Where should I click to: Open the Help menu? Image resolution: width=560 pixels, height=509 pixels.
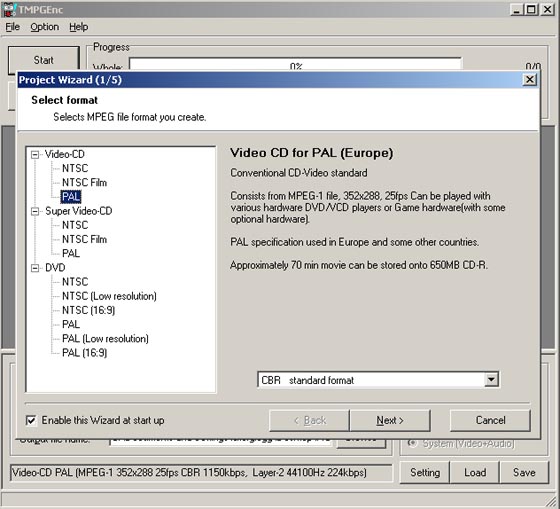pos(79,27)
